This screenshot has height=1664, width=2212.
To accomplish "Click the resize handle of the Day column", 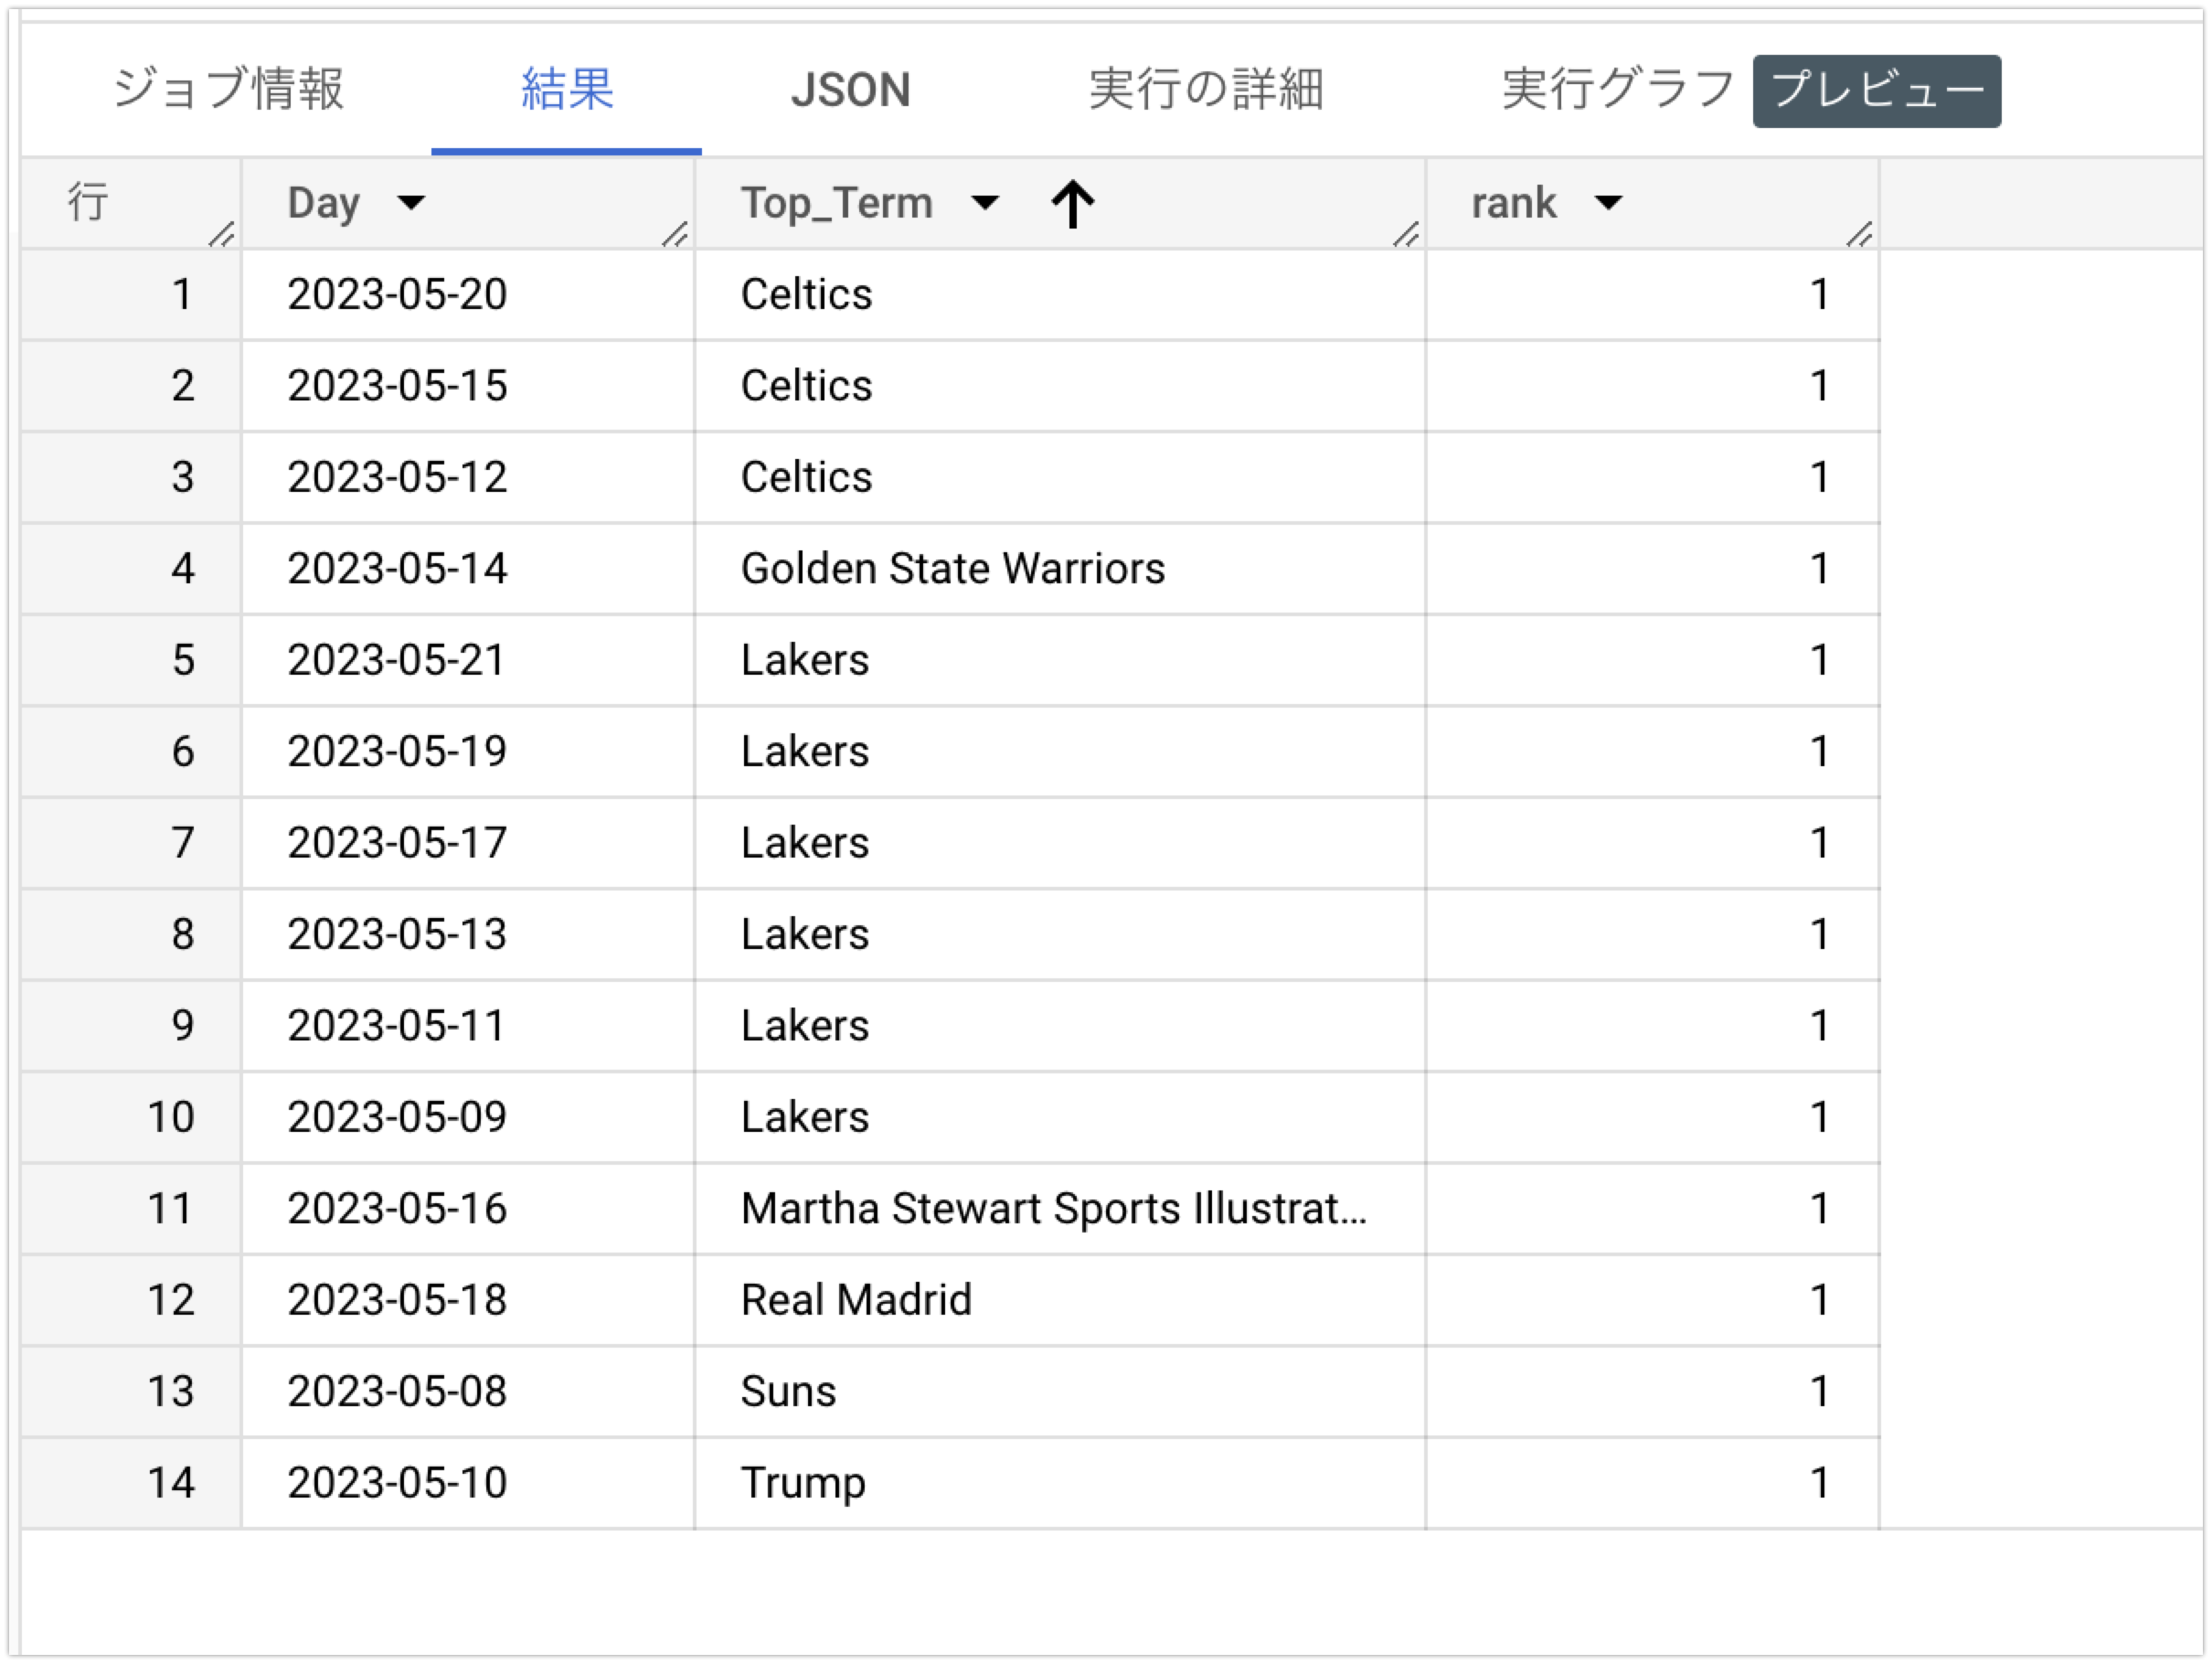I will [x=675, y=234].
